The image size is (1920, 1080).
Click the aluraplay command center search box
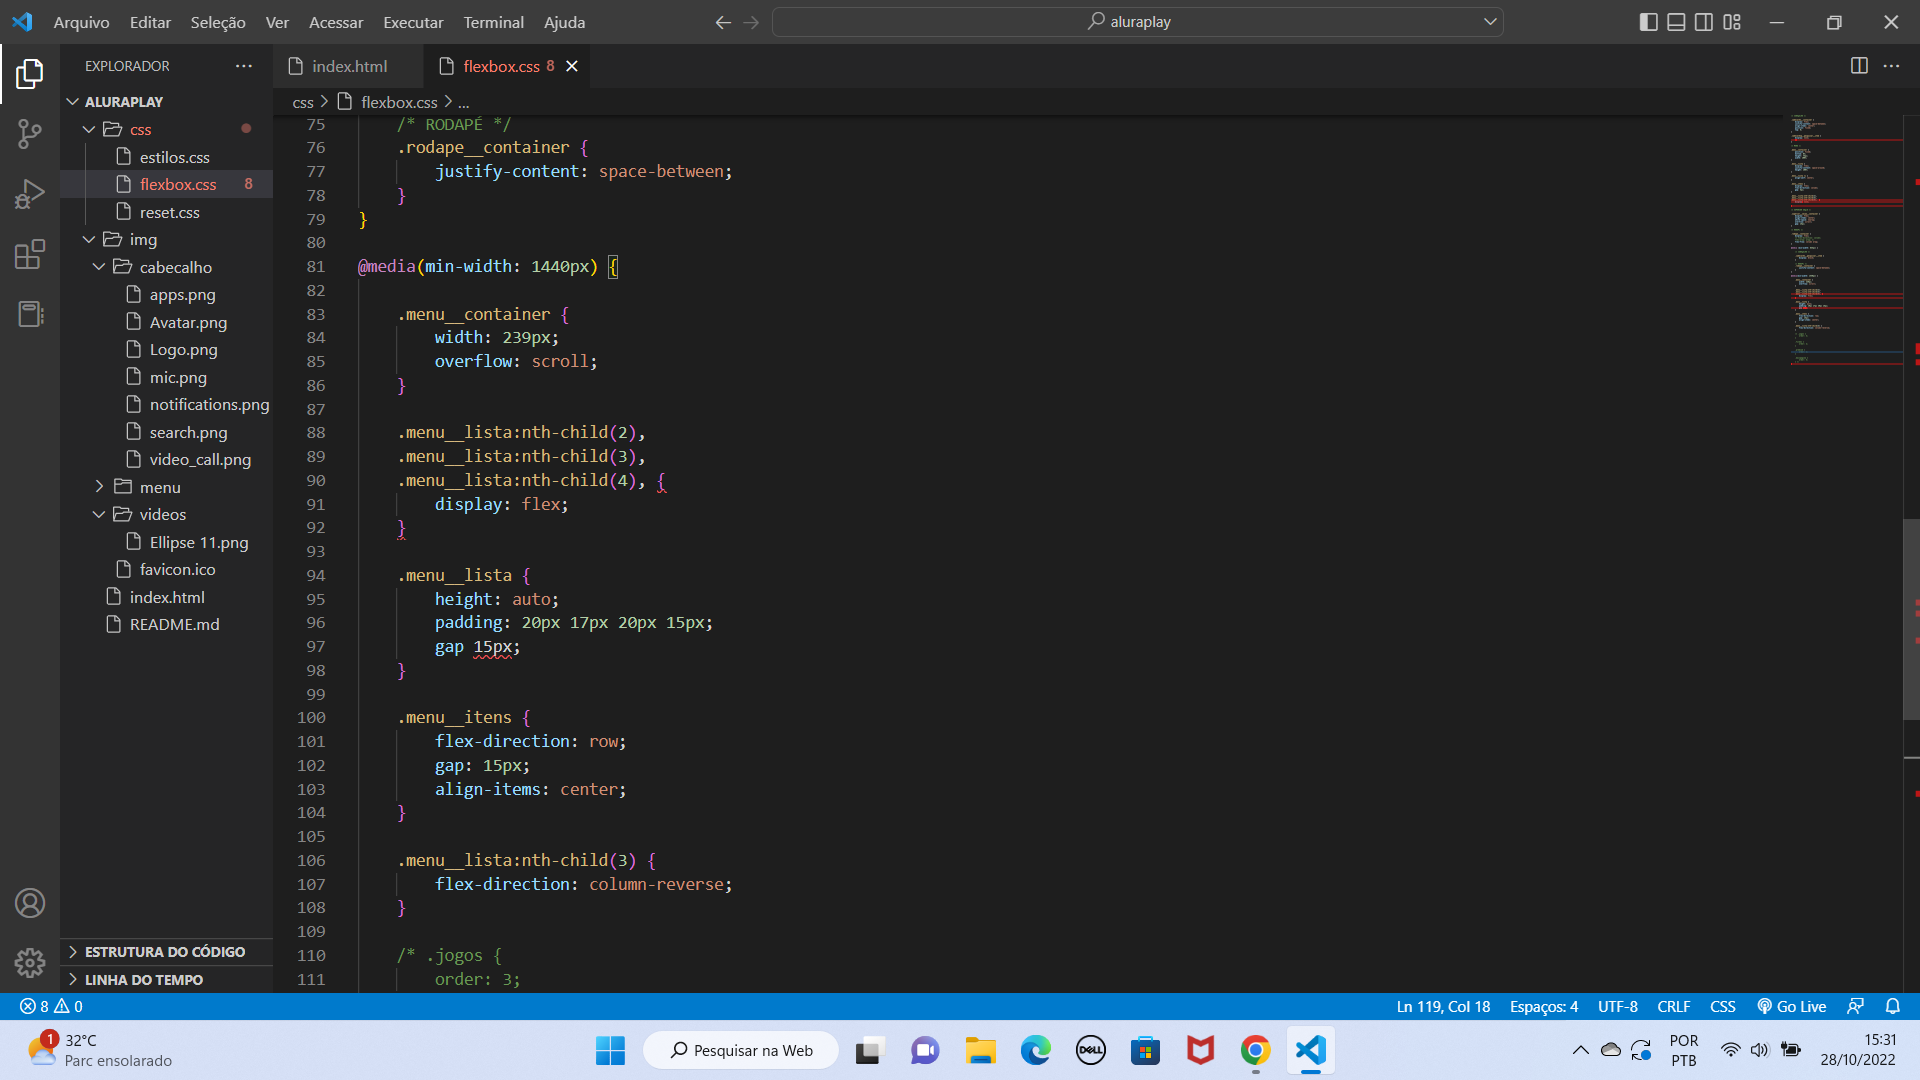click(1137, 22)
